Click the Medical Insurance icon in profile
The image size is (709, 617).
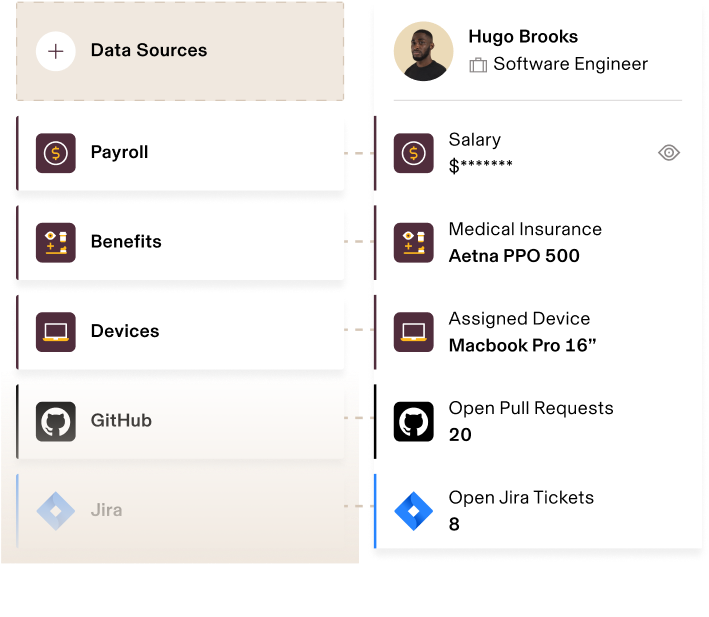pyautogui.click(x=413, y=242)
